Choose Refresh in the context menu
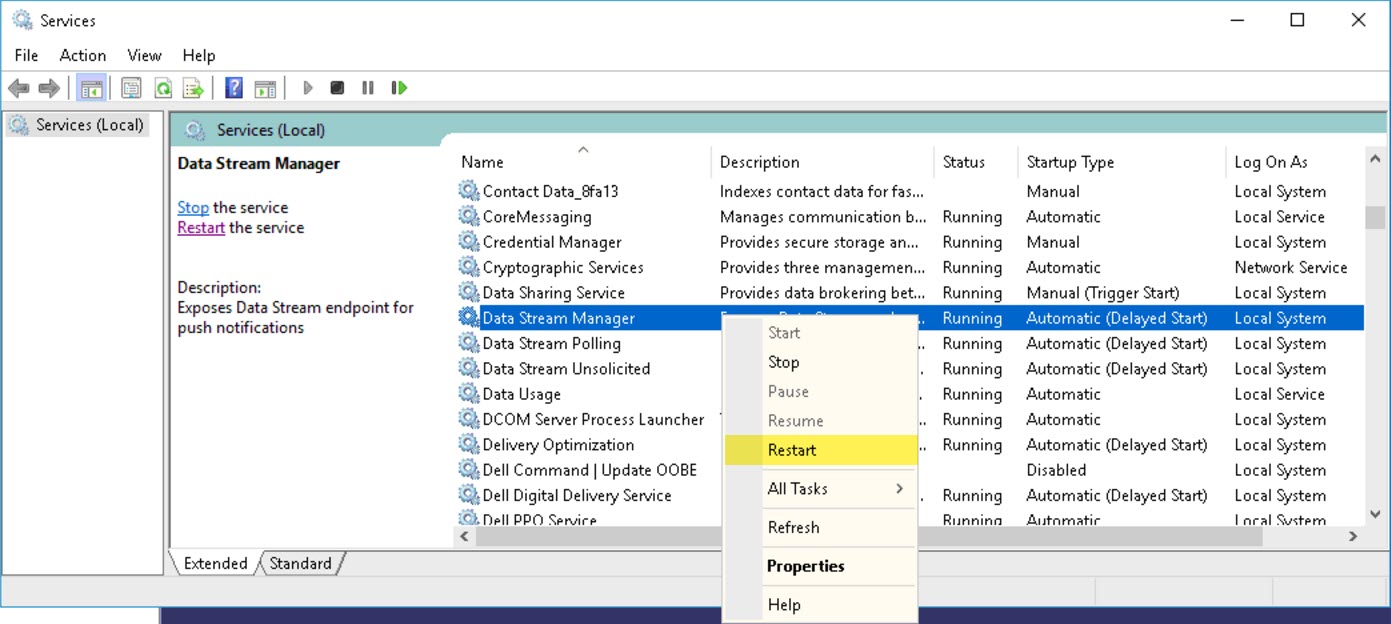The height and width of the screenshot is (624, 1391). coord(820,527)
